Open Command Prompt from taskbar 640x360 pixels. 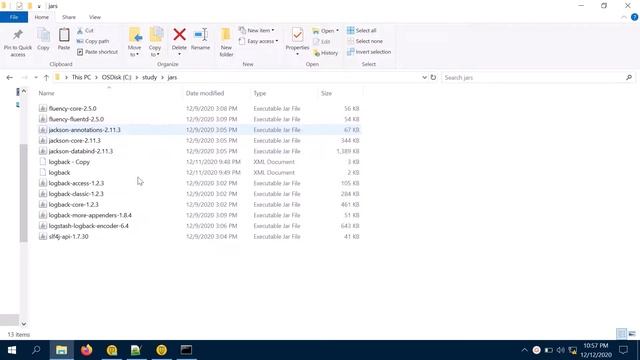tap(186, 350)
